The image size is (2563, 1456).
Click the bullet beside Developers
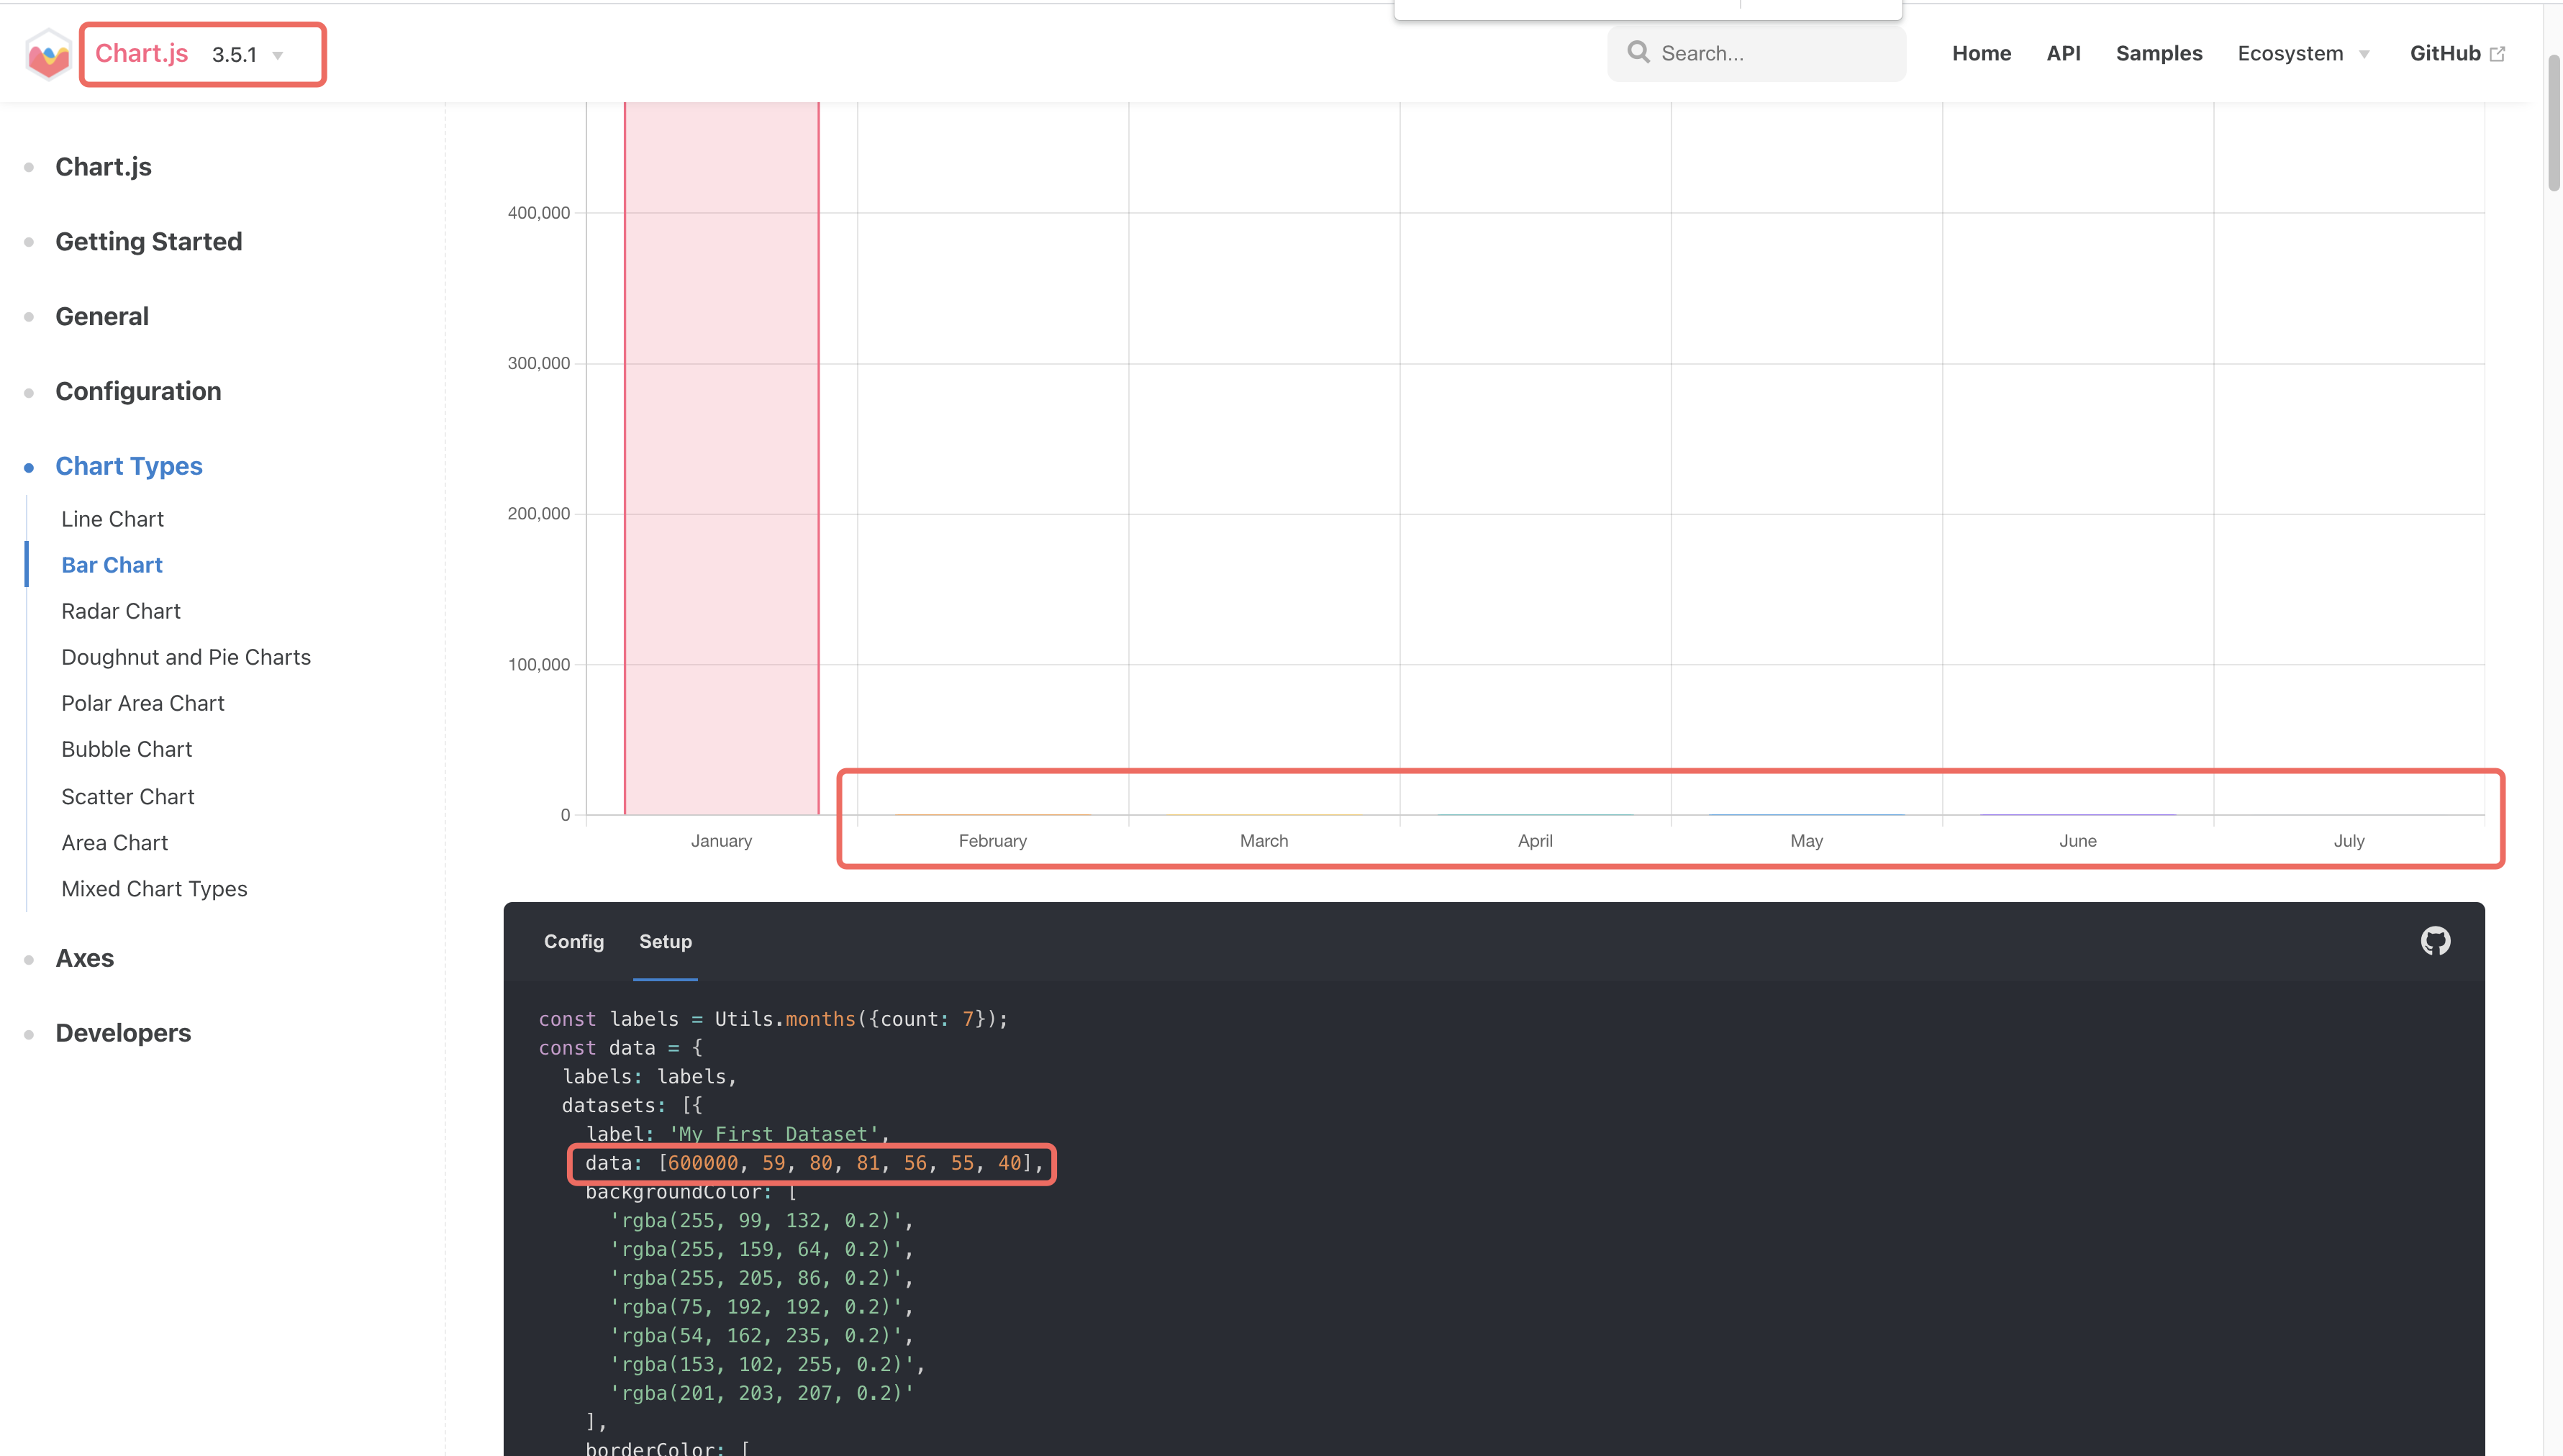pyautogui.click(x=28, y=1033)
